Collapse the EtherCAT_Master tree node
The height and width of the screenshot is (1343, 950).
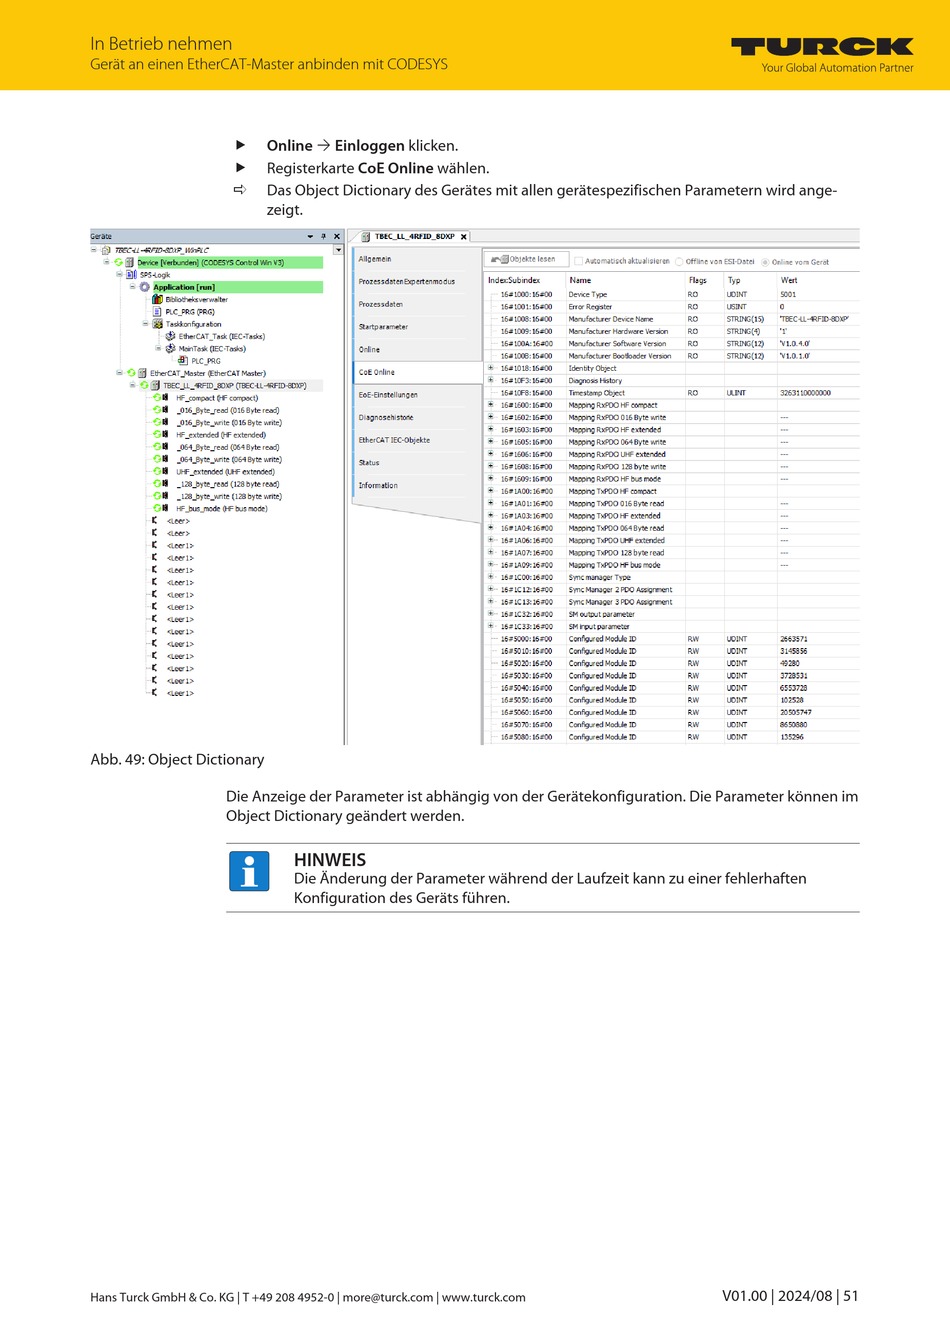pos(119,373)
